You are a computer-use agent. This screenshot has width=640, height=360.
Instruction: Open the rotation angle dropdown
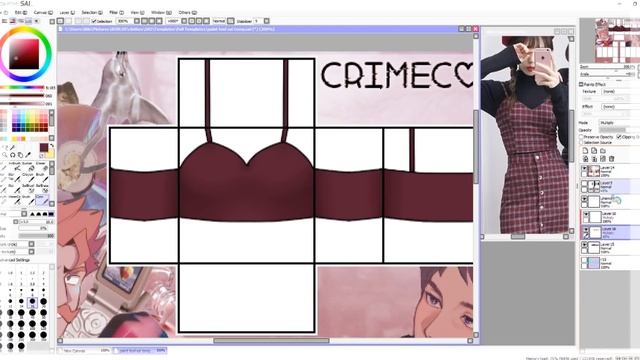coord(184,21)
